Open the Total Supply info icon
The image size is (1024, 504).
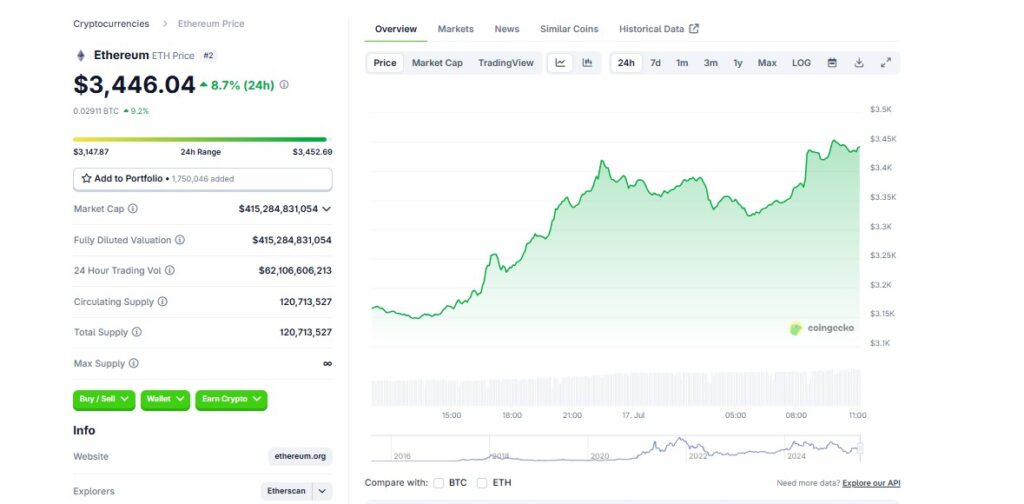tap(136, 332)
